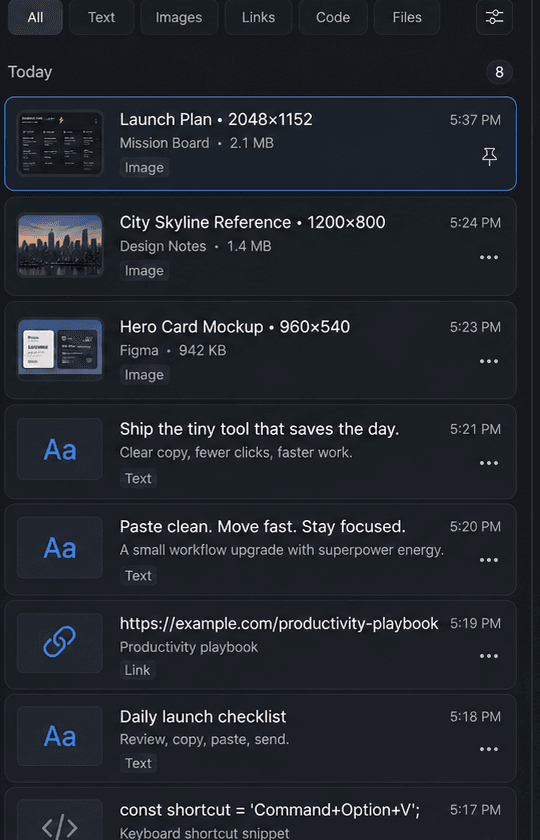This screenshot has width=540, height=840.
Task: Click the 5:37 PM timestamp
Action: click(x=475, y=120)
